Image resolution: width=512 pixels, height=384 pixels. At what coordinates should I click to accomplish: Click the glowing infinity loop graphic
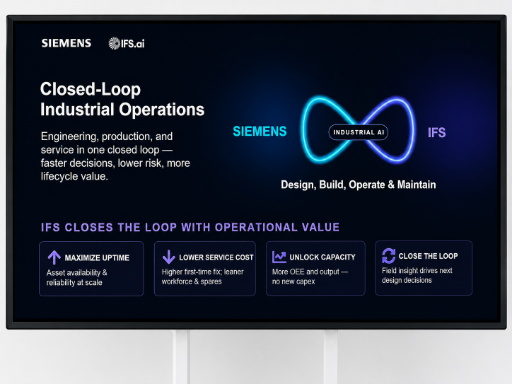click(x=358, y=130)
